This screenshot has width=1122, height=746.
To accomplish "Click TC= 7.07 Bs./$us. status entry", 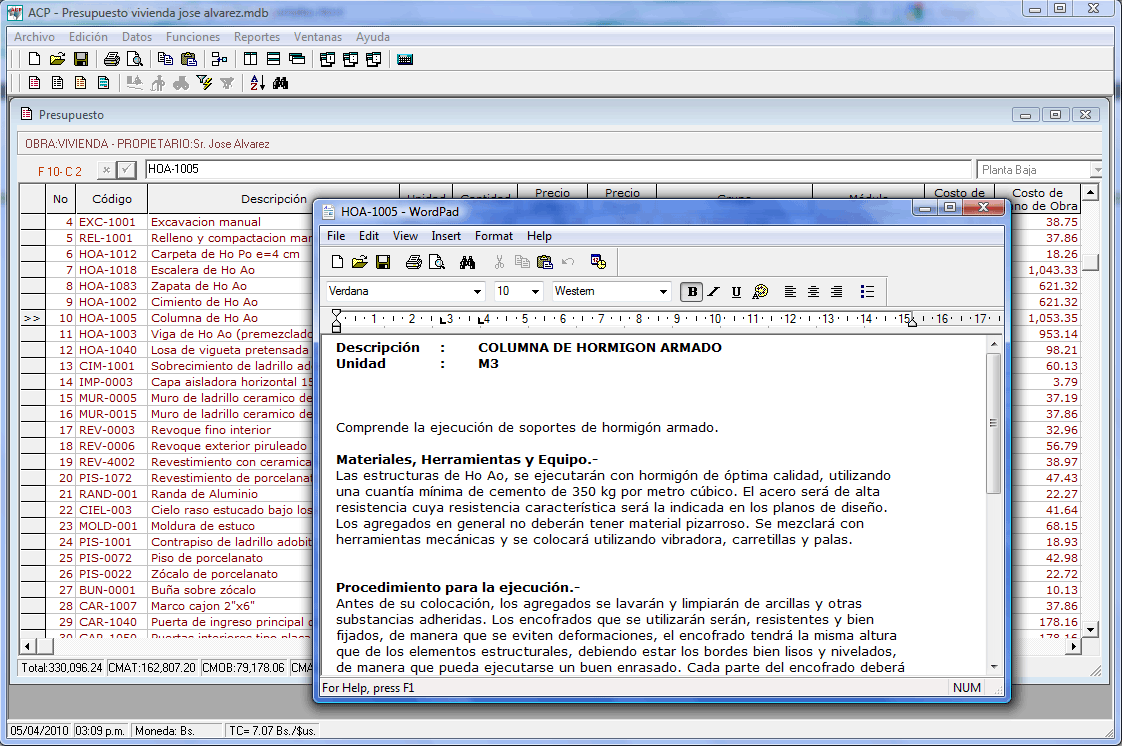I will click(272, 731).
